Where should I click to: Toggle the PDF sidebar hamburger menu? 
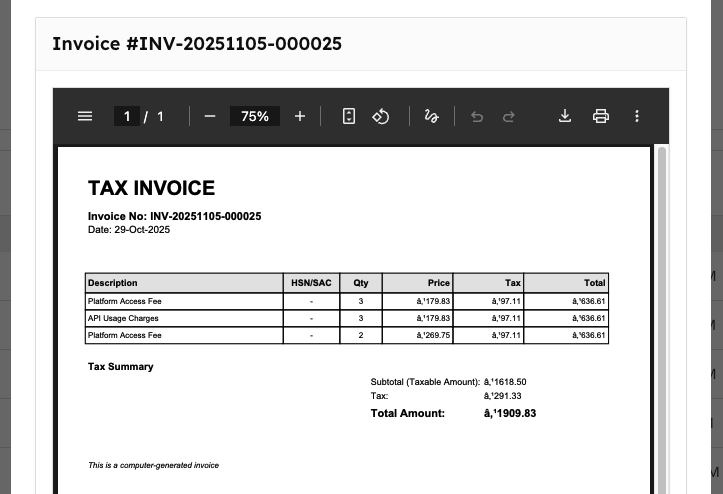[x=85, y=116]
